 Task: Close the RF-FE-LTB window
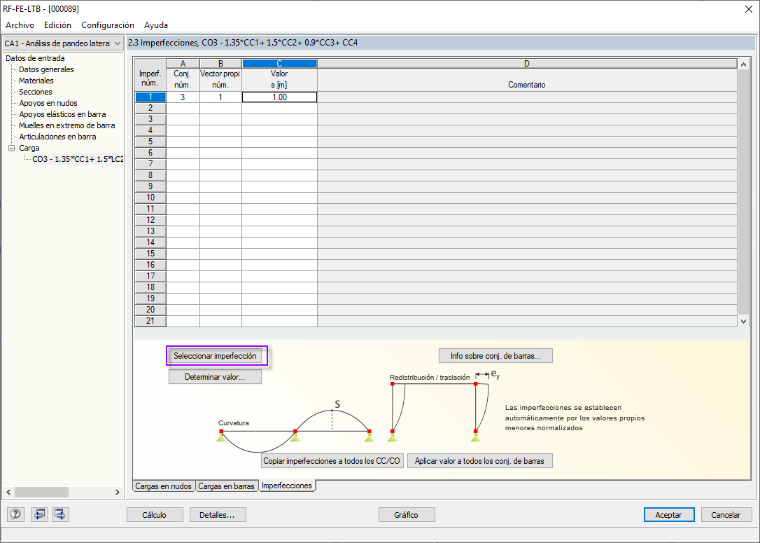[x=748, y=9]
